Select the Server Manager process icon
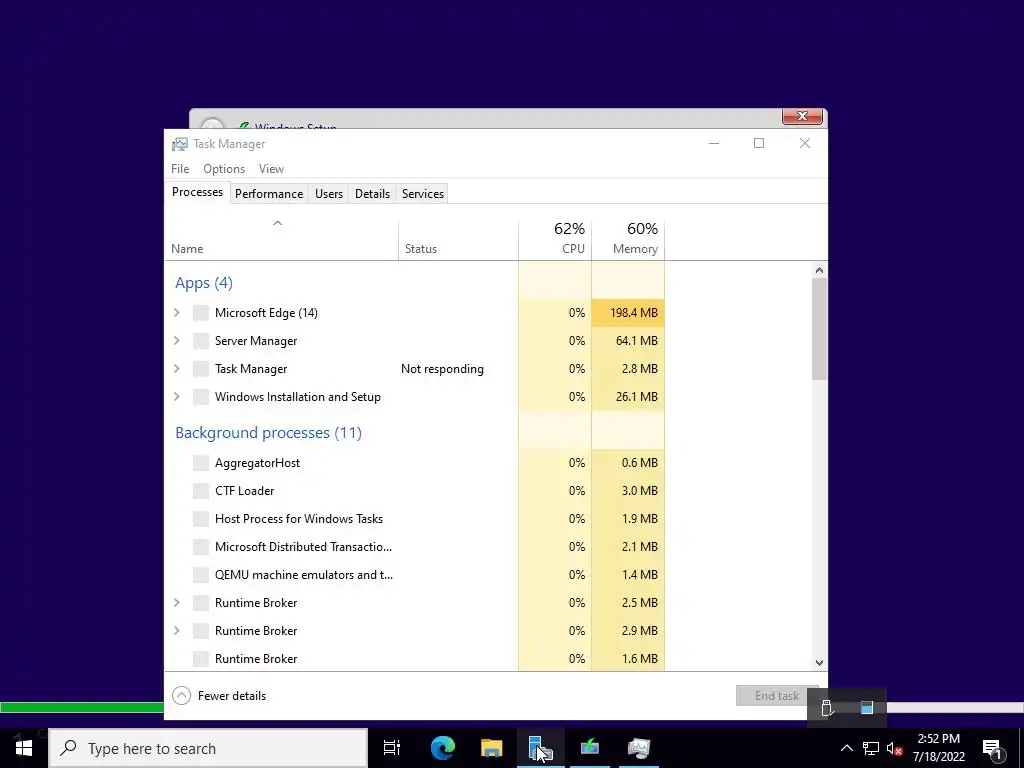This screenshot has height=768, width=1024. pyautogui.click(x=200, y=341)
